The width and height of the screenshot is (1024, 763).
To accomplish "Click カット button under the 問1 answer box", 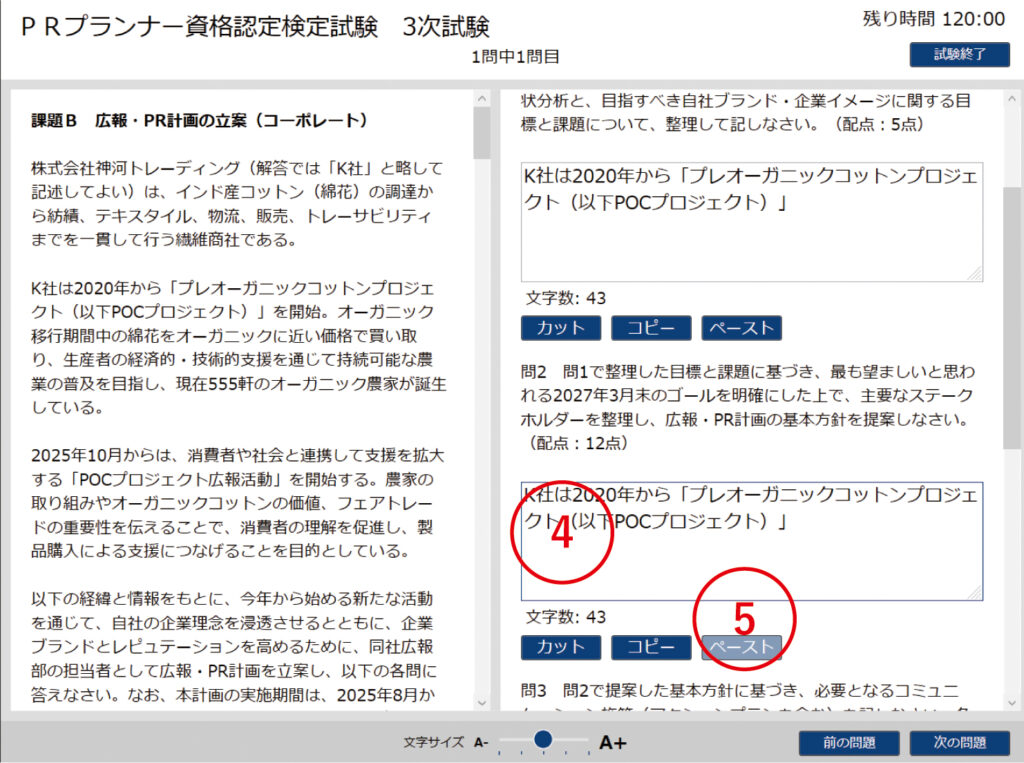I will (x=560, y=328).
